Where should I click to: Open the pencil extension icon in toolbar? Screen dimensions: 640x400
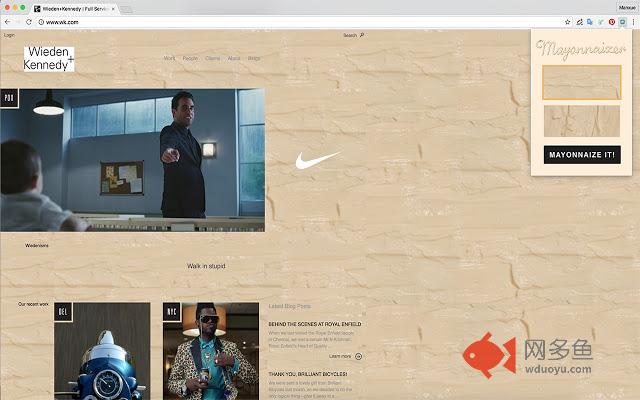pos(579,22)
